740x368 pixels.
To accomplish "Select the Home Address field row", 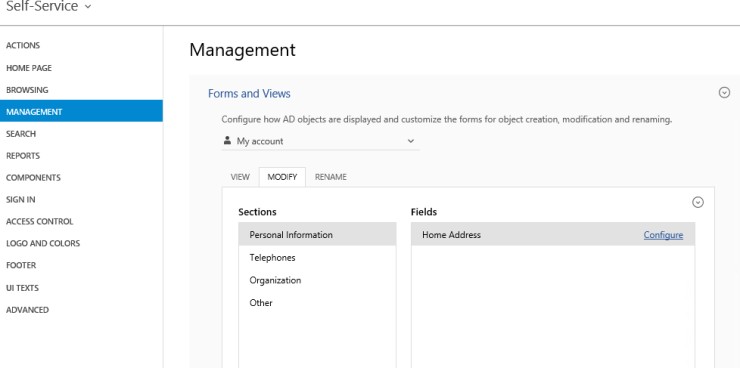I will [553, 234].
